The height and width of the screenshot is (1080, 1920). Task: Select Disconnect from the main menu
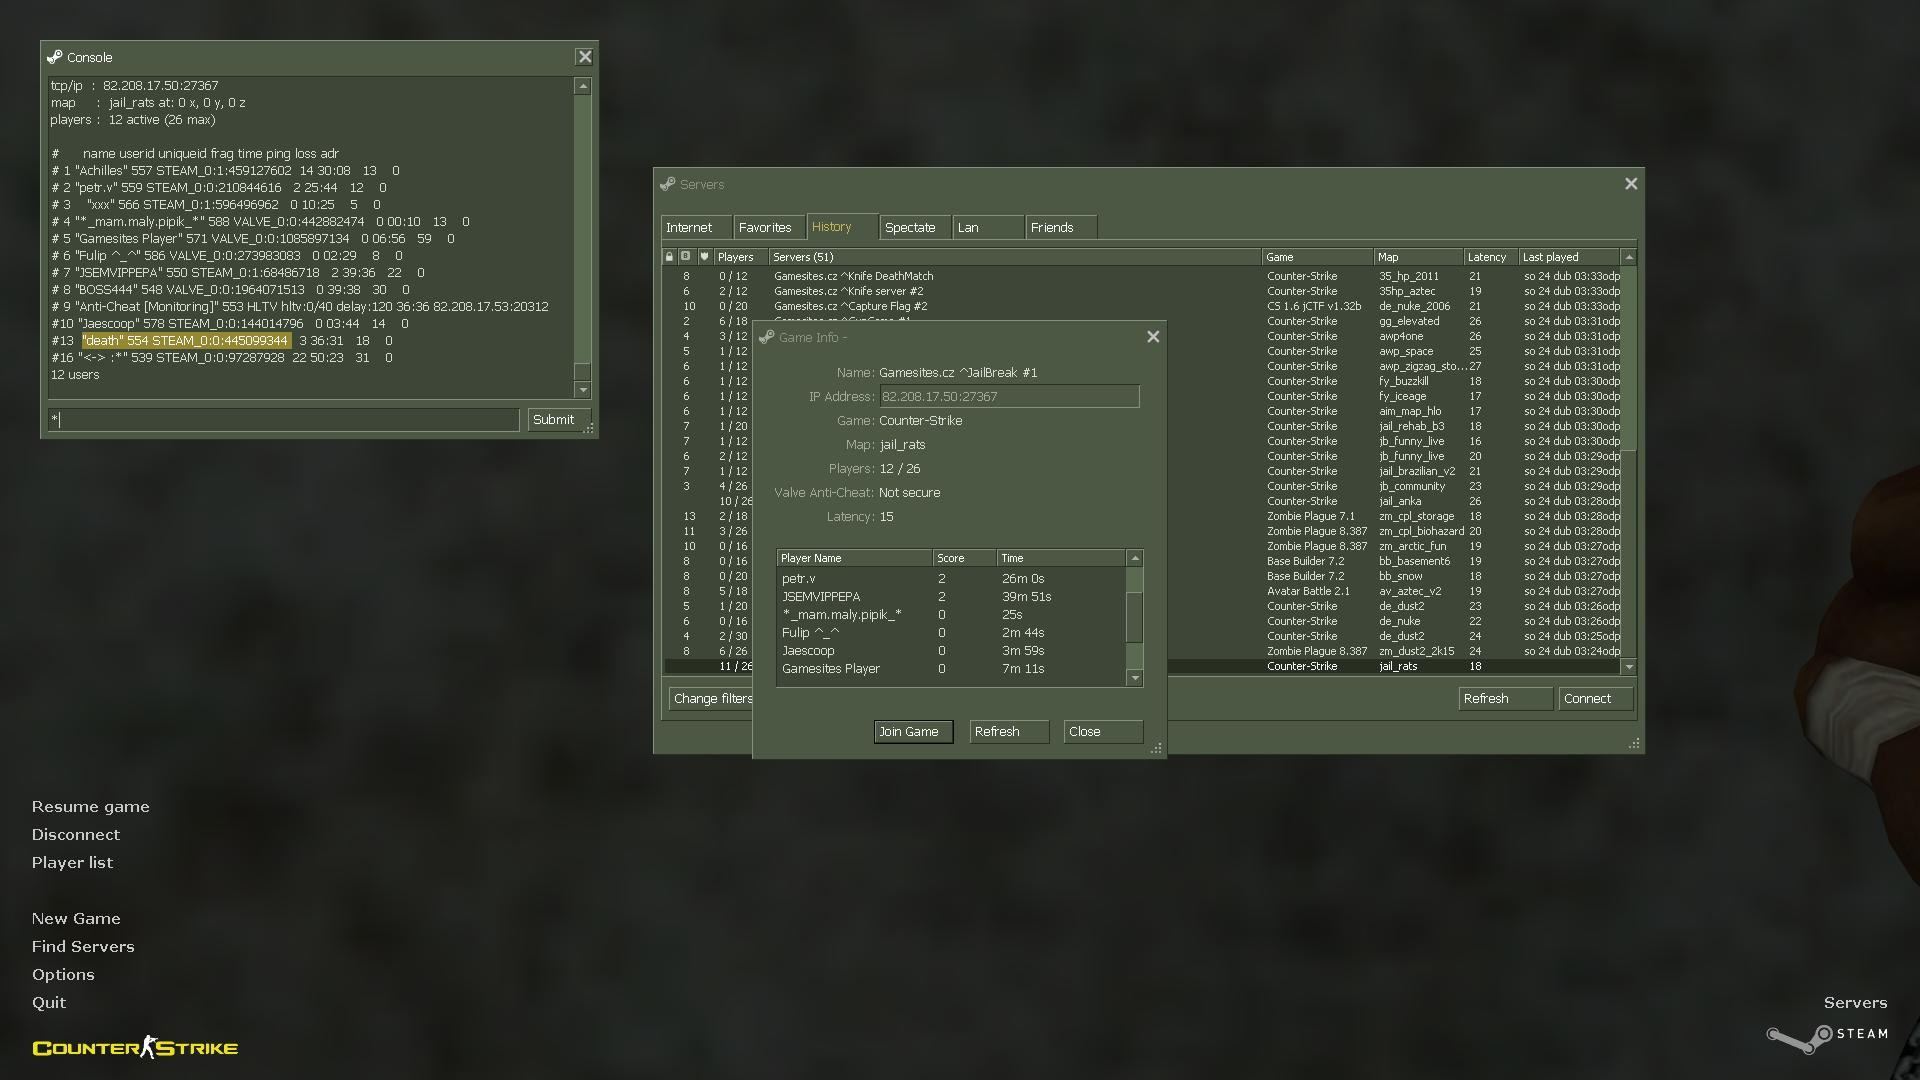(x=75, y=835)
